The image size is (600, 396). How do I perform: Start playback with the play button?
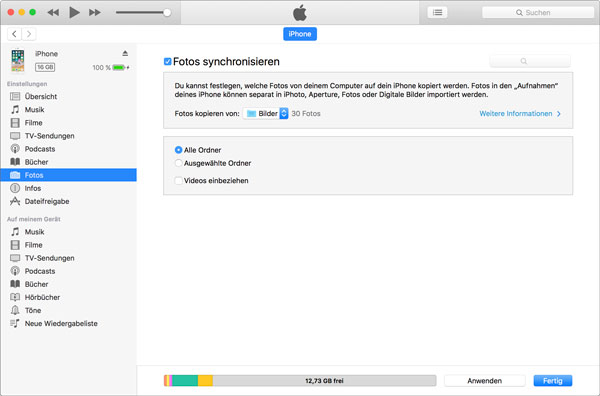tap(74, 13)
